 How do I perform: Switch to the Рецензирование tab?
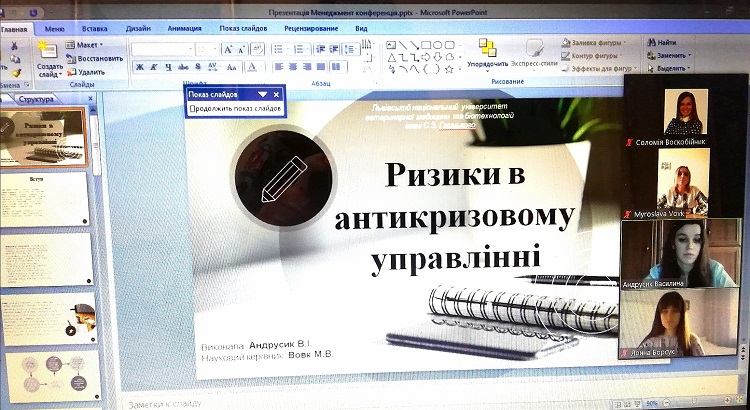click(311, 29)
